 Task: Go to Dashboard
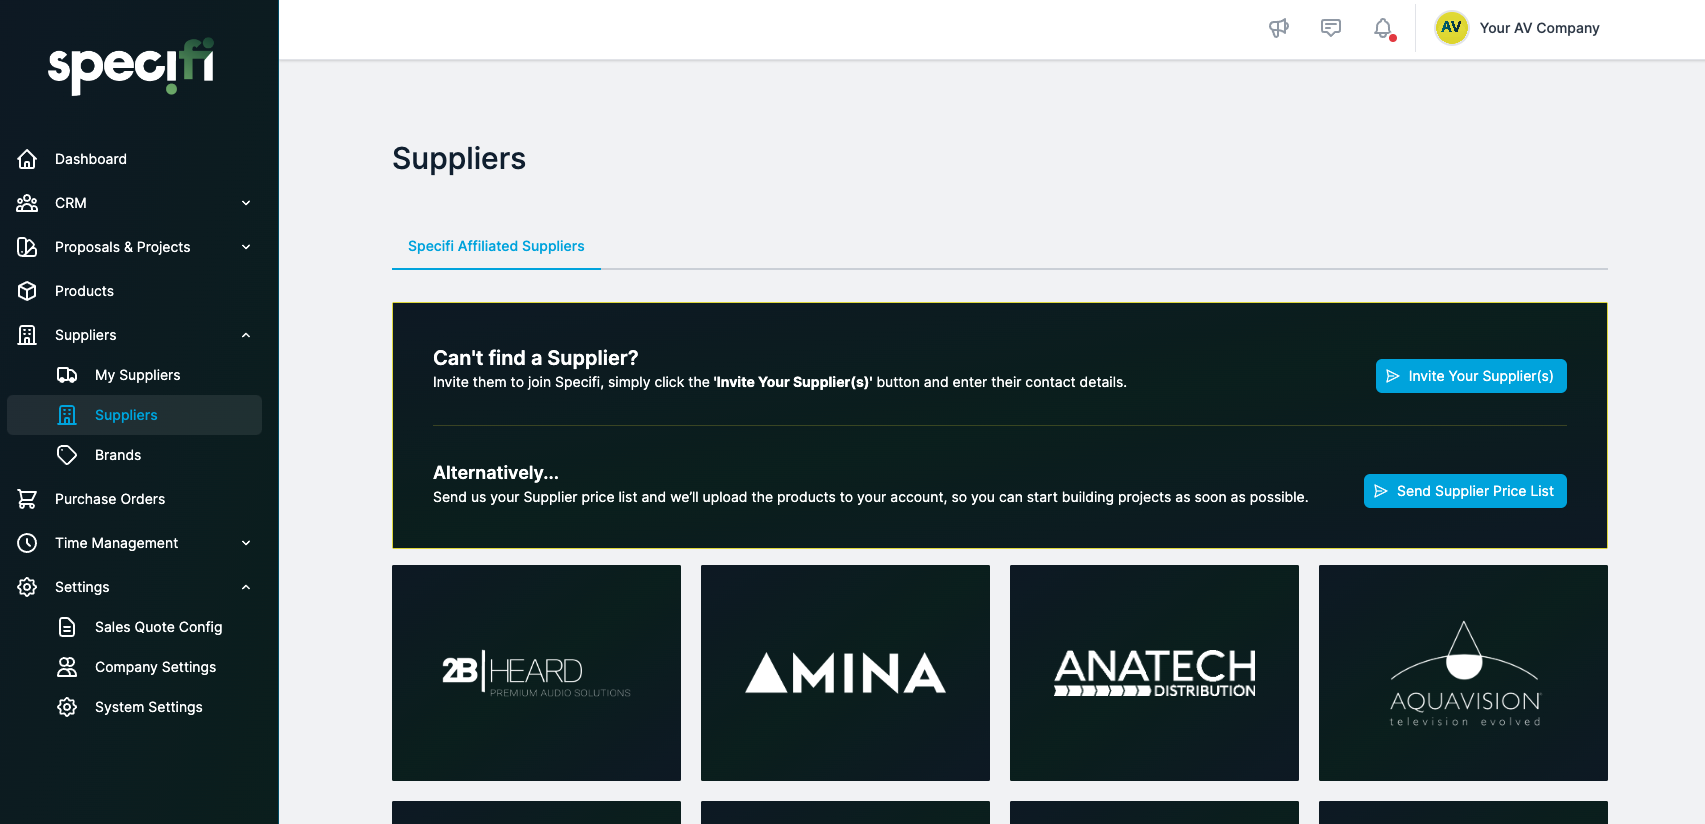[91, 159]
